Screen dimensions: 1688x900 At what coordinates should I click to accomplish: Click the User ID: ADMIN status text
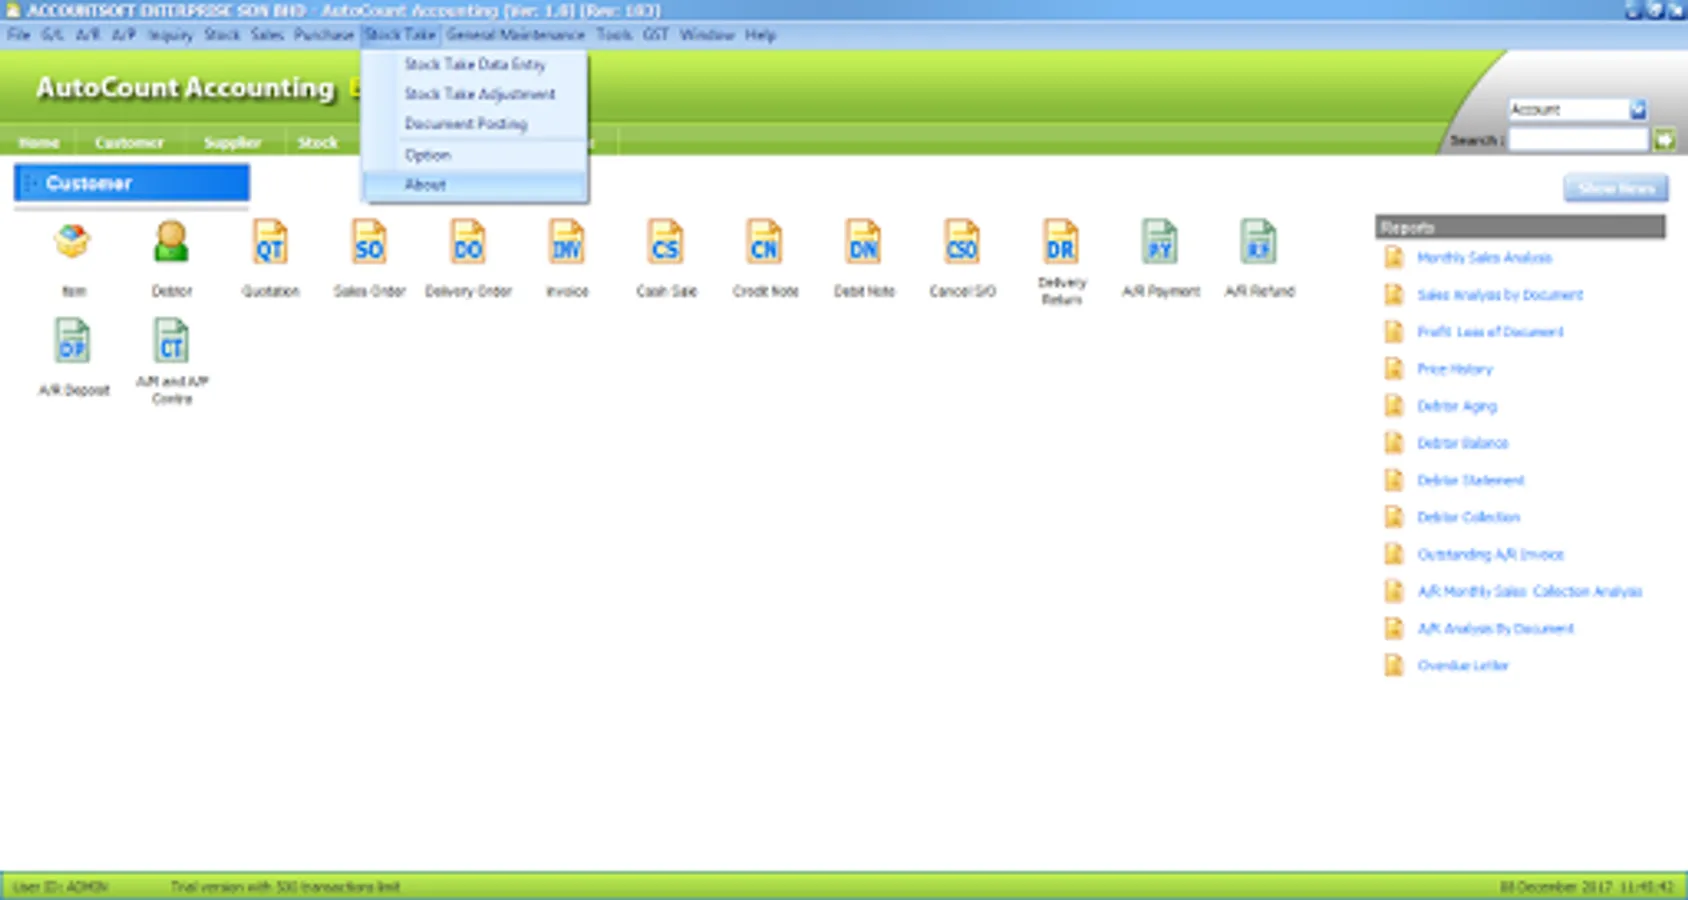coord(60,886)
